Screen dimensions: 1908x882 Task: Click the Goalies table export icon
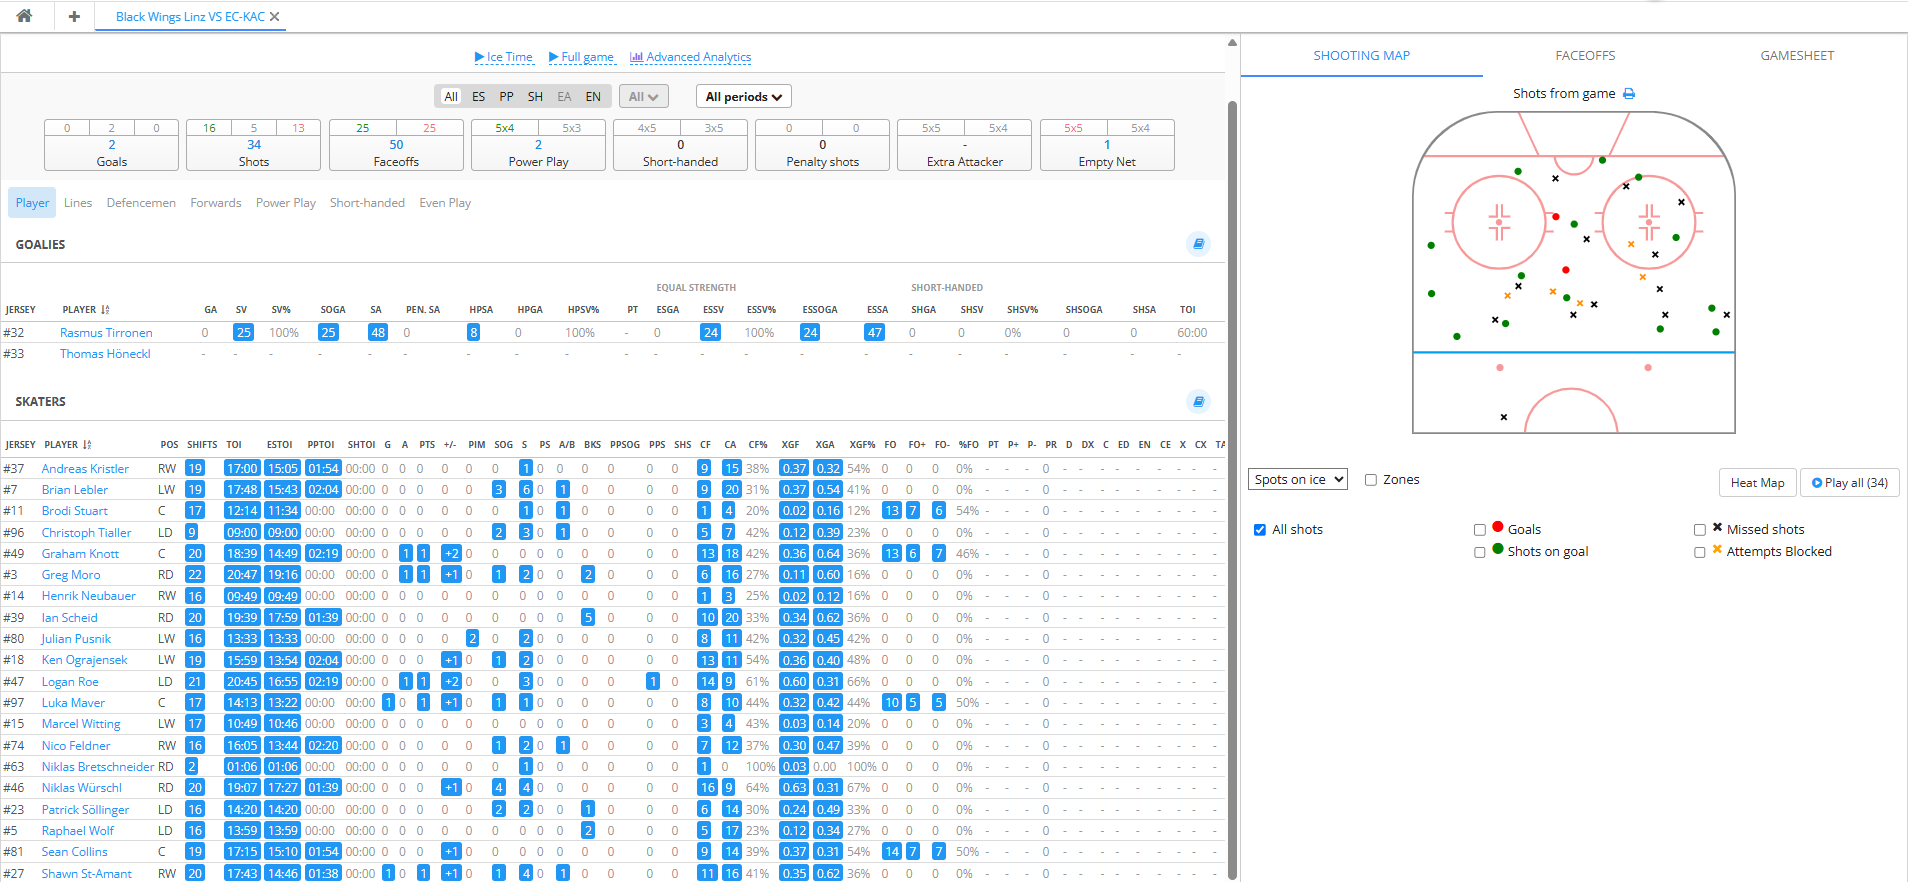click(x=1198, y=244)
